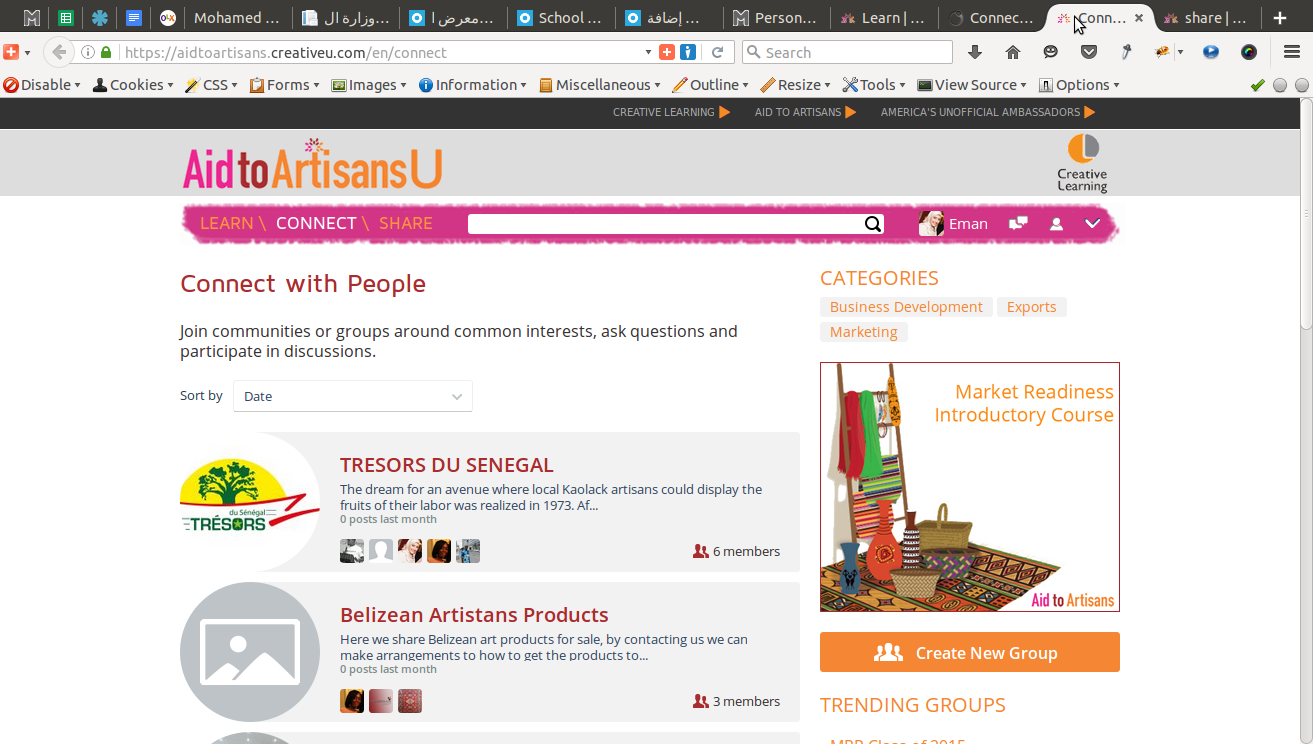This screenshot has width=1313, height=744.
Task: Go back with the browser back arrow
Action: tap(59, 52)
